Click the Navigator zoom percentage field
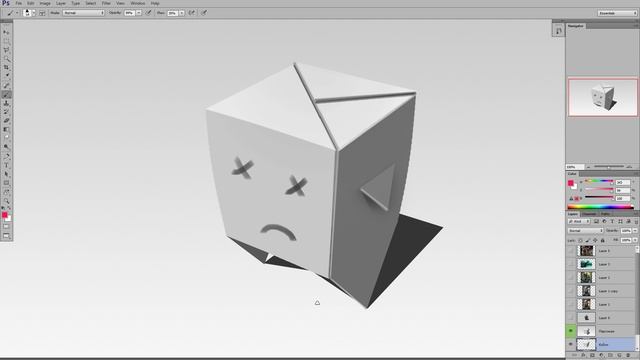Viewport: 640px width, 360px height. (x=575, y=167)
